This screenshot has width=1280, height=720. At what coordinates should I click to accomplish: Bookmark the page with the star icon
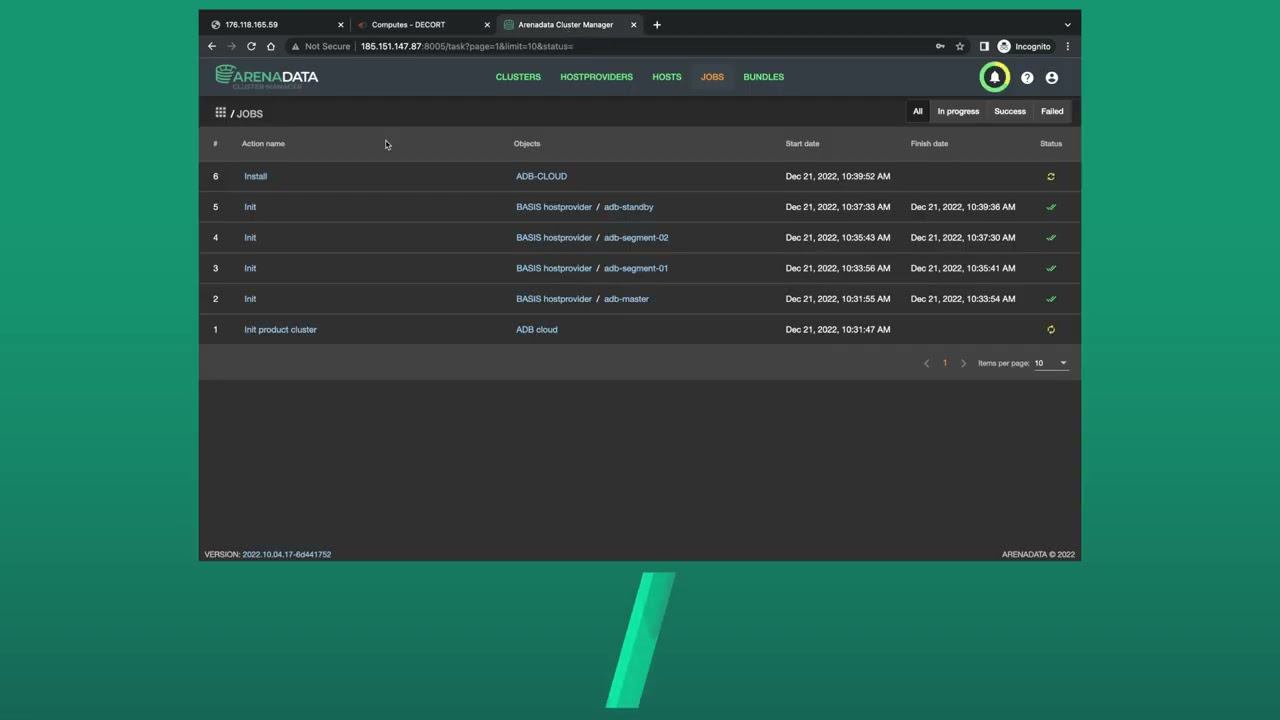[x=960, y=46]
